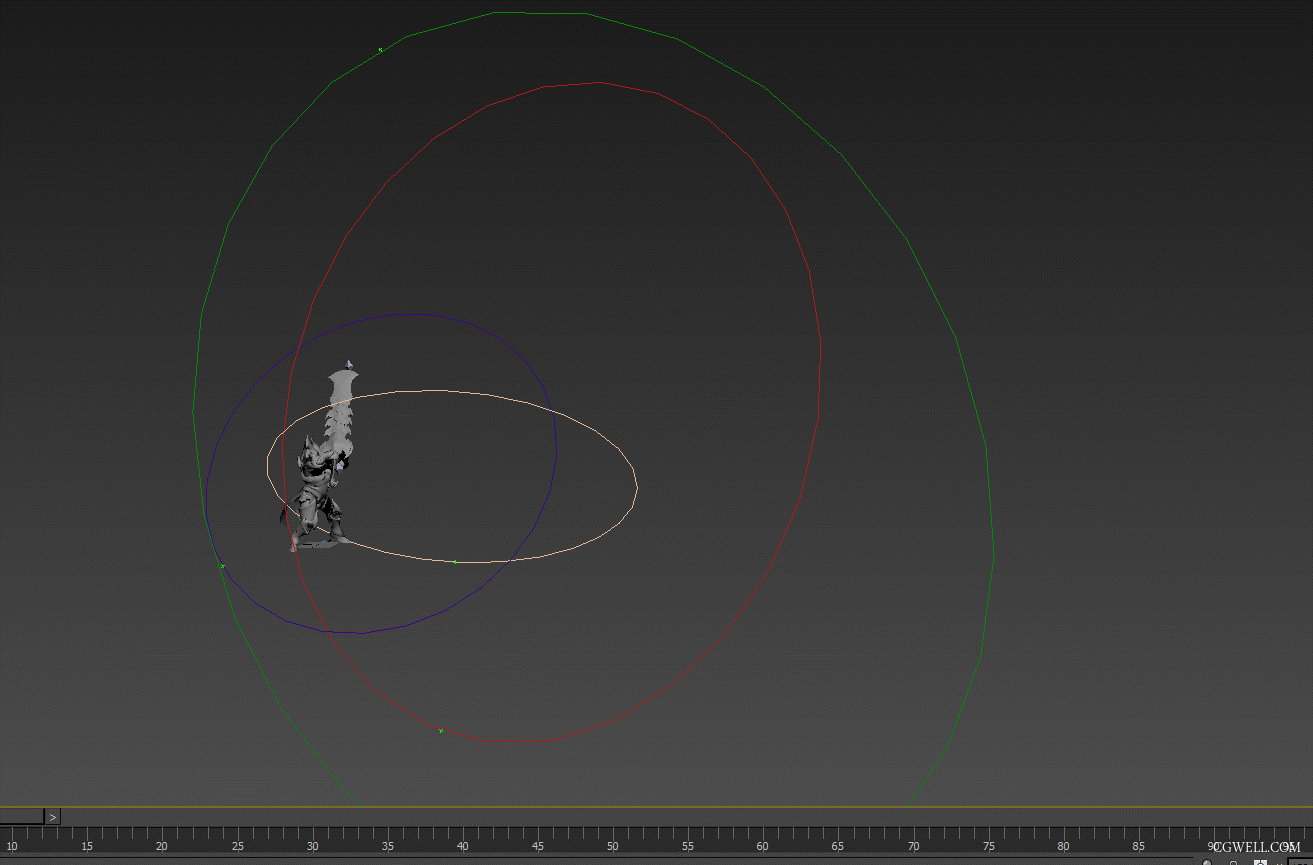Select frame 60 on the timeline
The image size is (1313, 865).
coord(763,846)
